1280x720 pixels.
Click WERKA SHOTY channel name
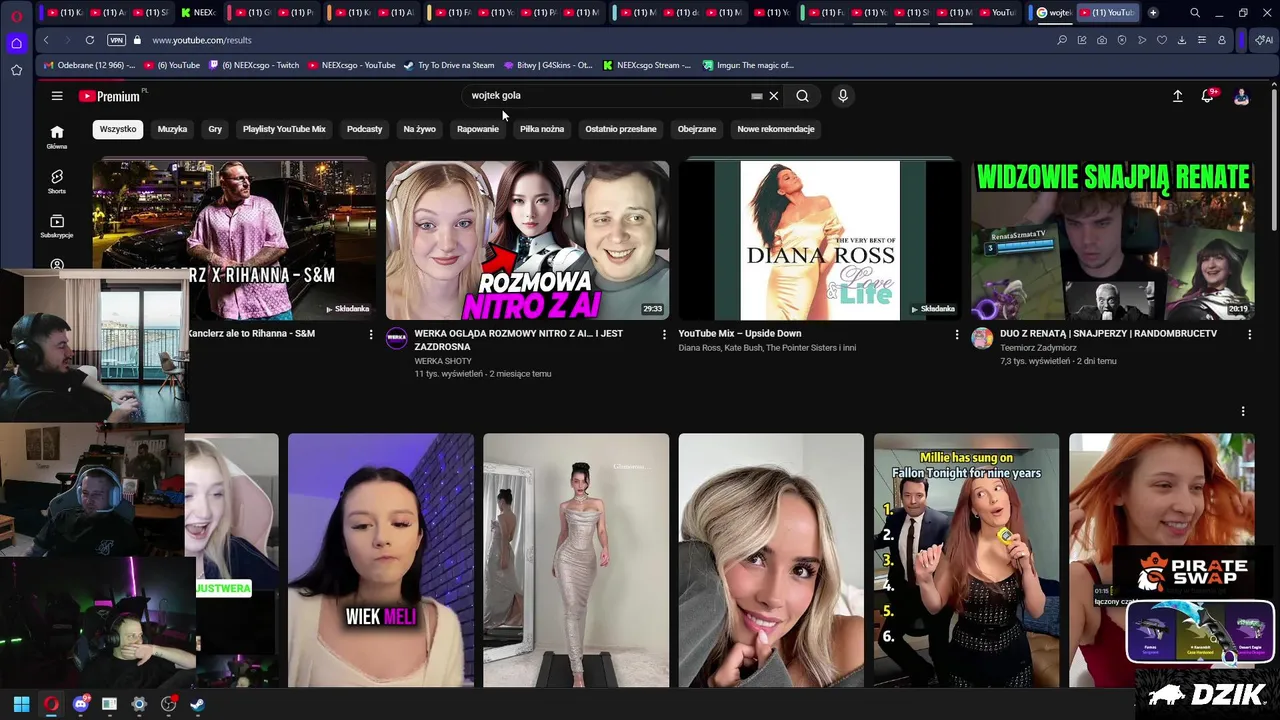(x=443, y=361)
